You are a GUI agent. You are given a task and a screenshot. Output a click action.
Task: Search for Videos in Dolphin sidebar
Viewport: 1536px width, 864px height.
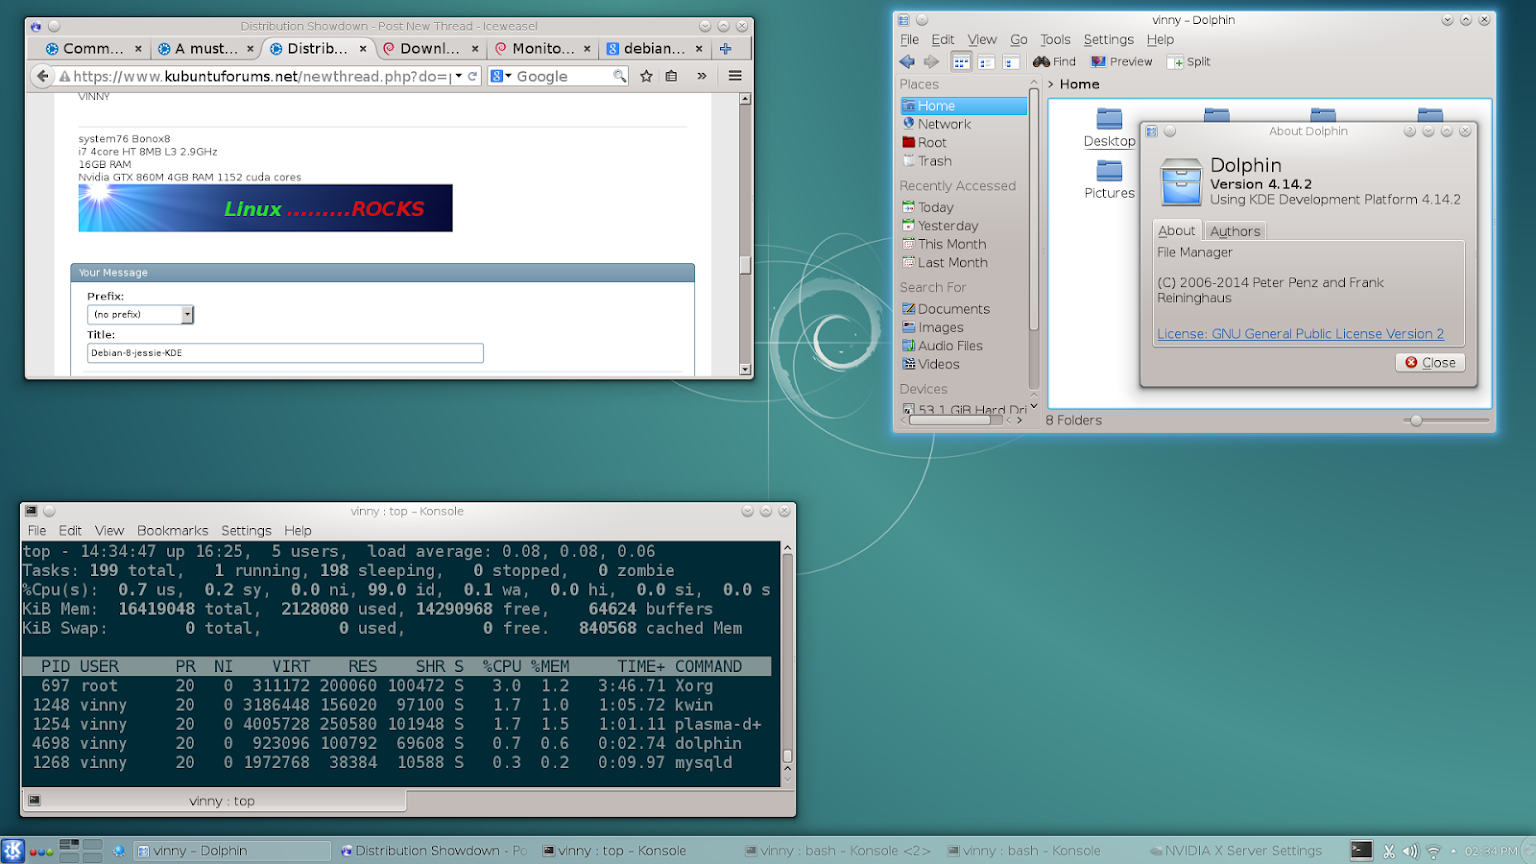tap(963, 364)
